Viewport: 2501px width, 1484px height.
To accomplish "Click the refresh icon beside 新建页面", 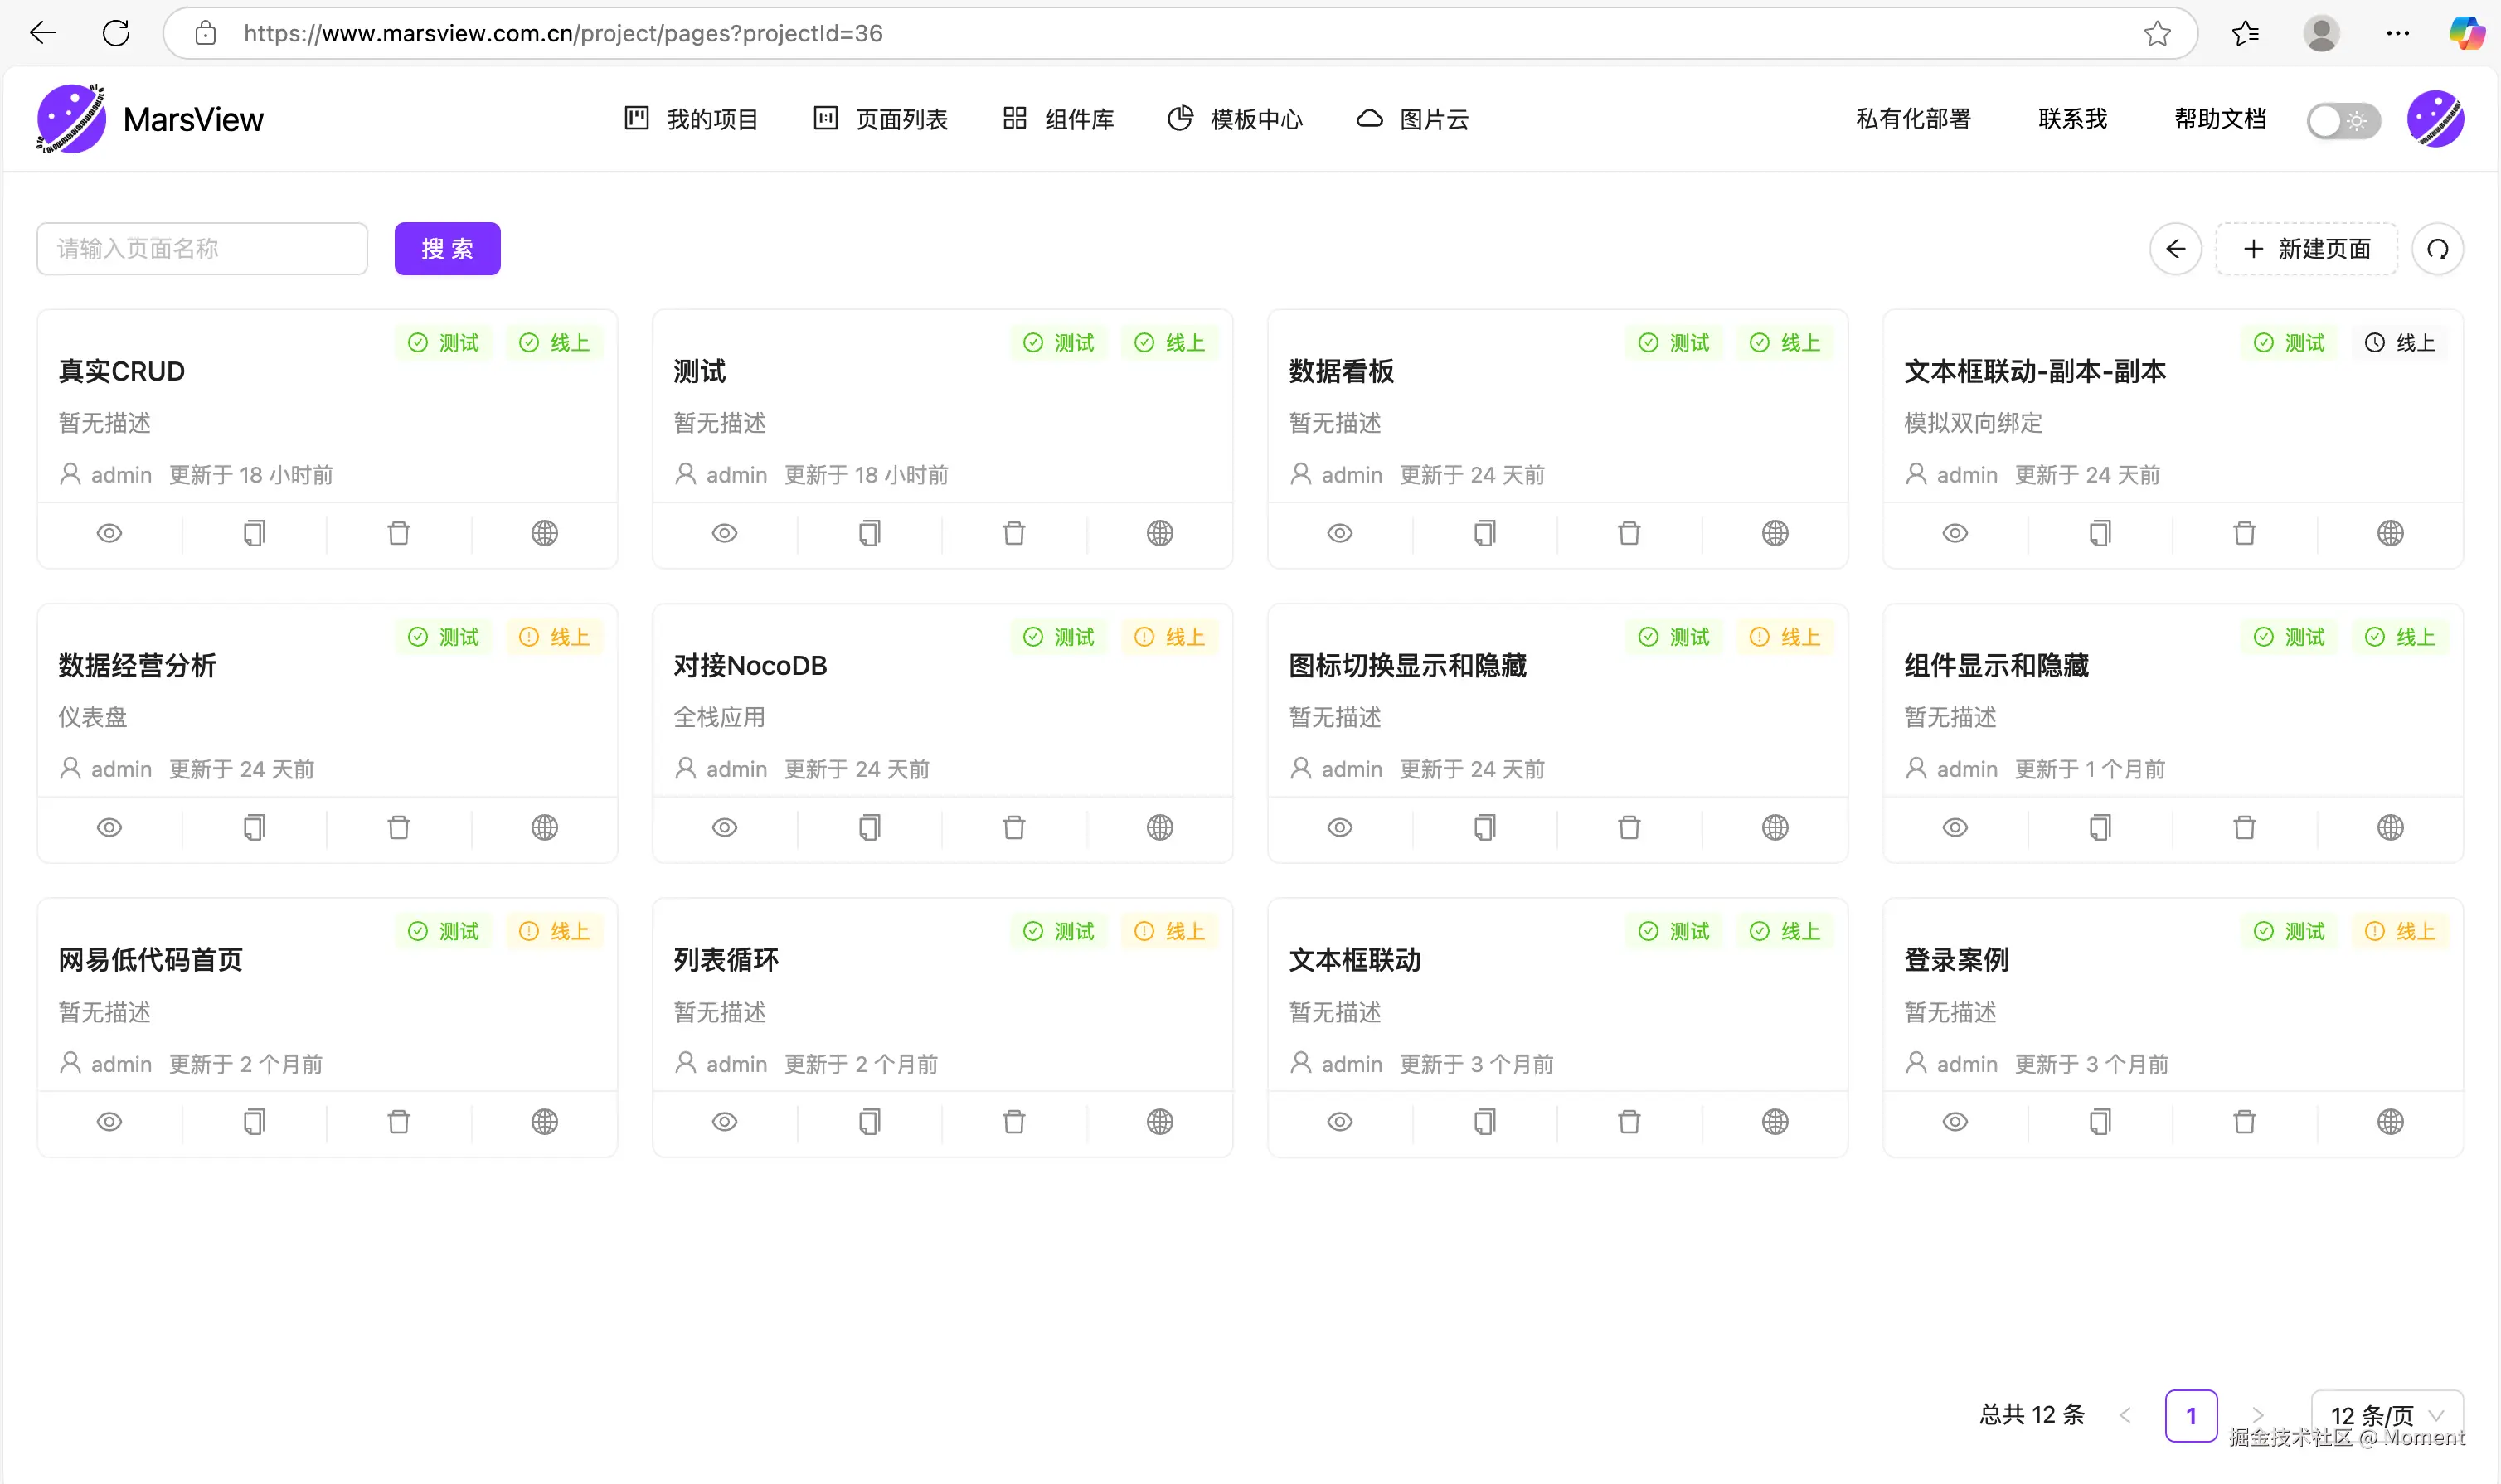I will (2437, 249).
